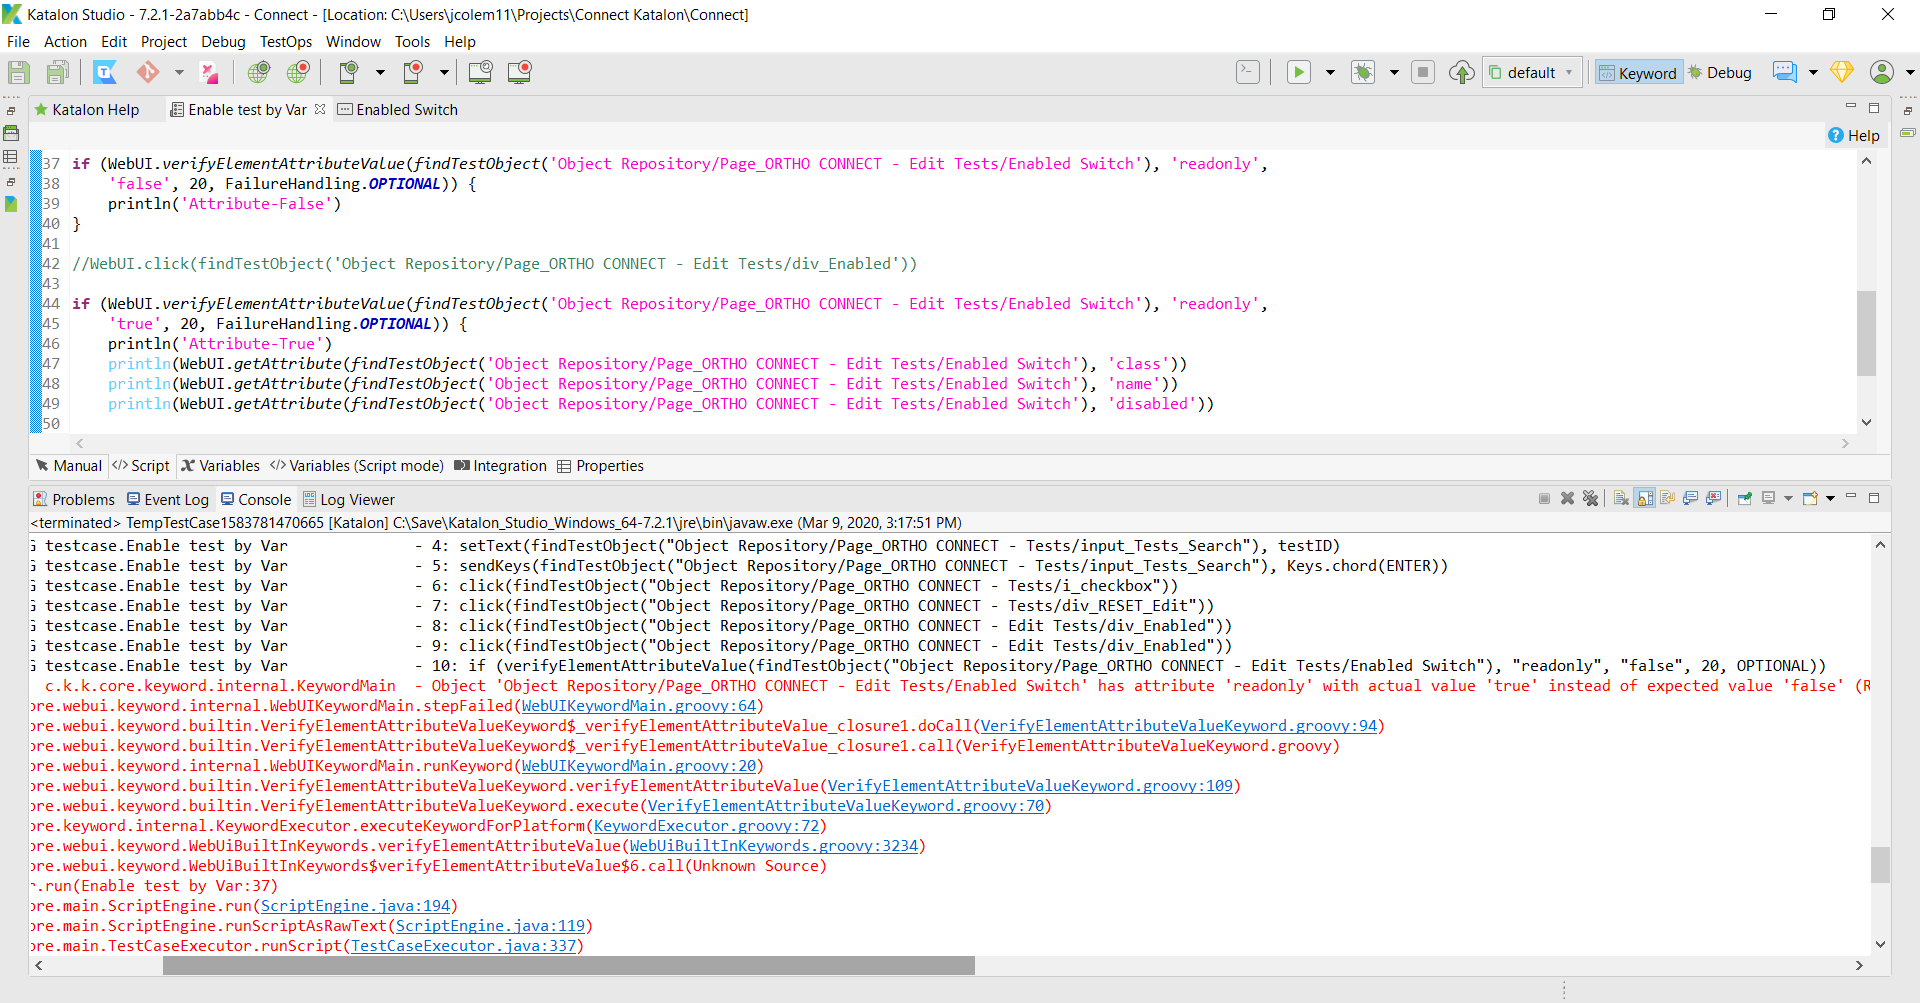Launch Spy Web globe icon
This screenshot has width=1920, height=1003.
pos(259,72)
